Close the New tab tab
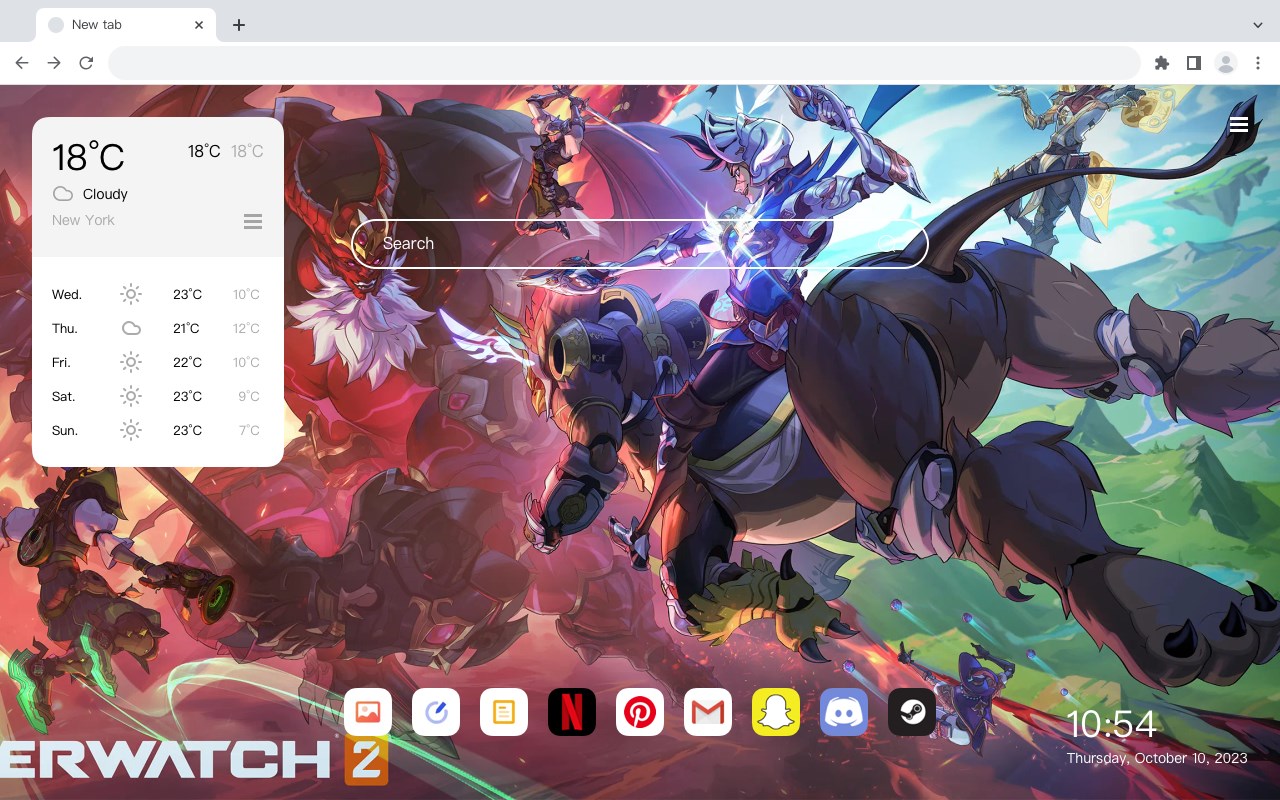This screenshot has width=1280, height=800. (x=199, y=25)
